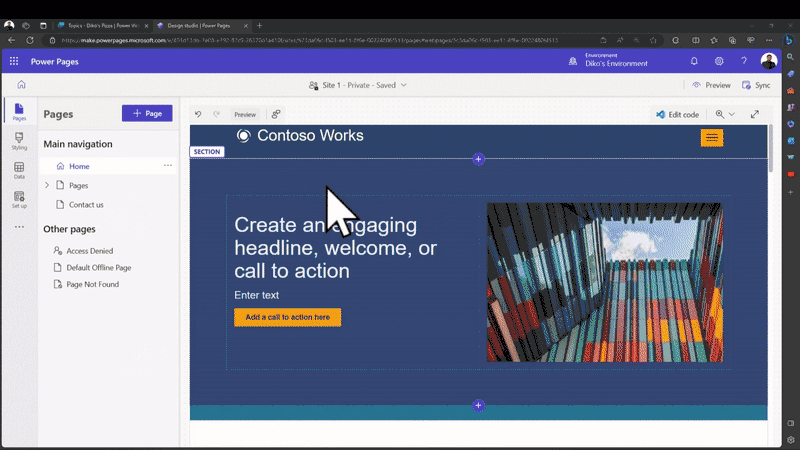The width and height of the screenshot is (800, 450).
Task: Select the building hero image
Action: point(605,282)
